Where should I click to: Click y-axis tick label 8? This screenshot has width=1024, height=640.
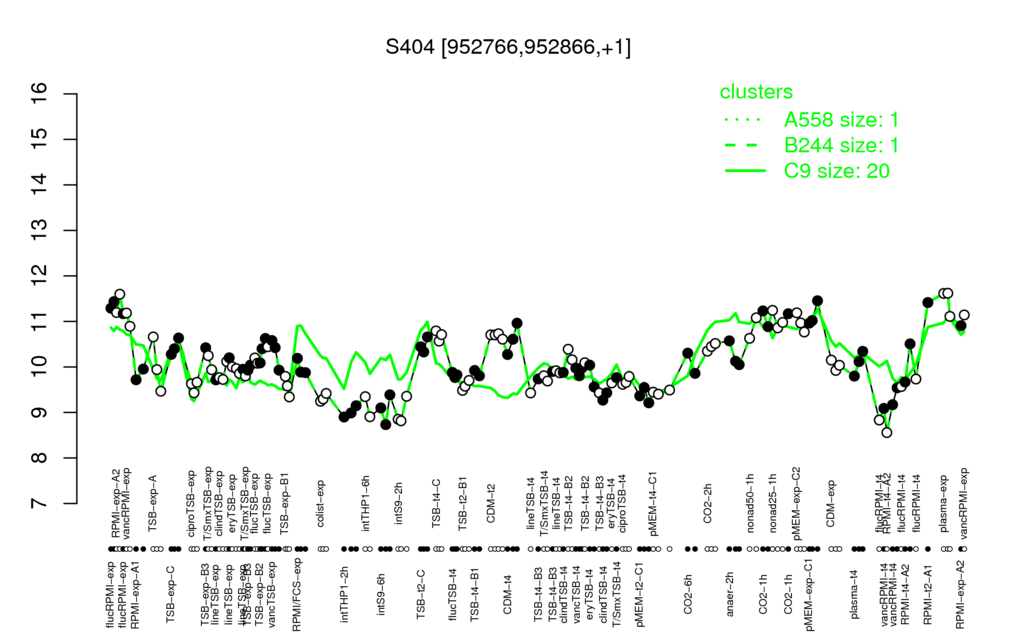click(40, 458)
